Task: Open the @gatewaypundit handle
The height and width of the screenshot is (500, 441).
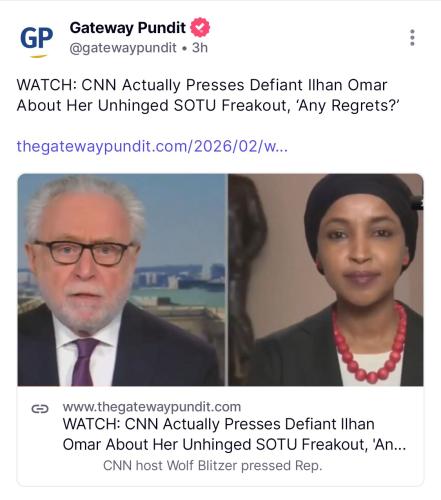Action: coord(123,48)
